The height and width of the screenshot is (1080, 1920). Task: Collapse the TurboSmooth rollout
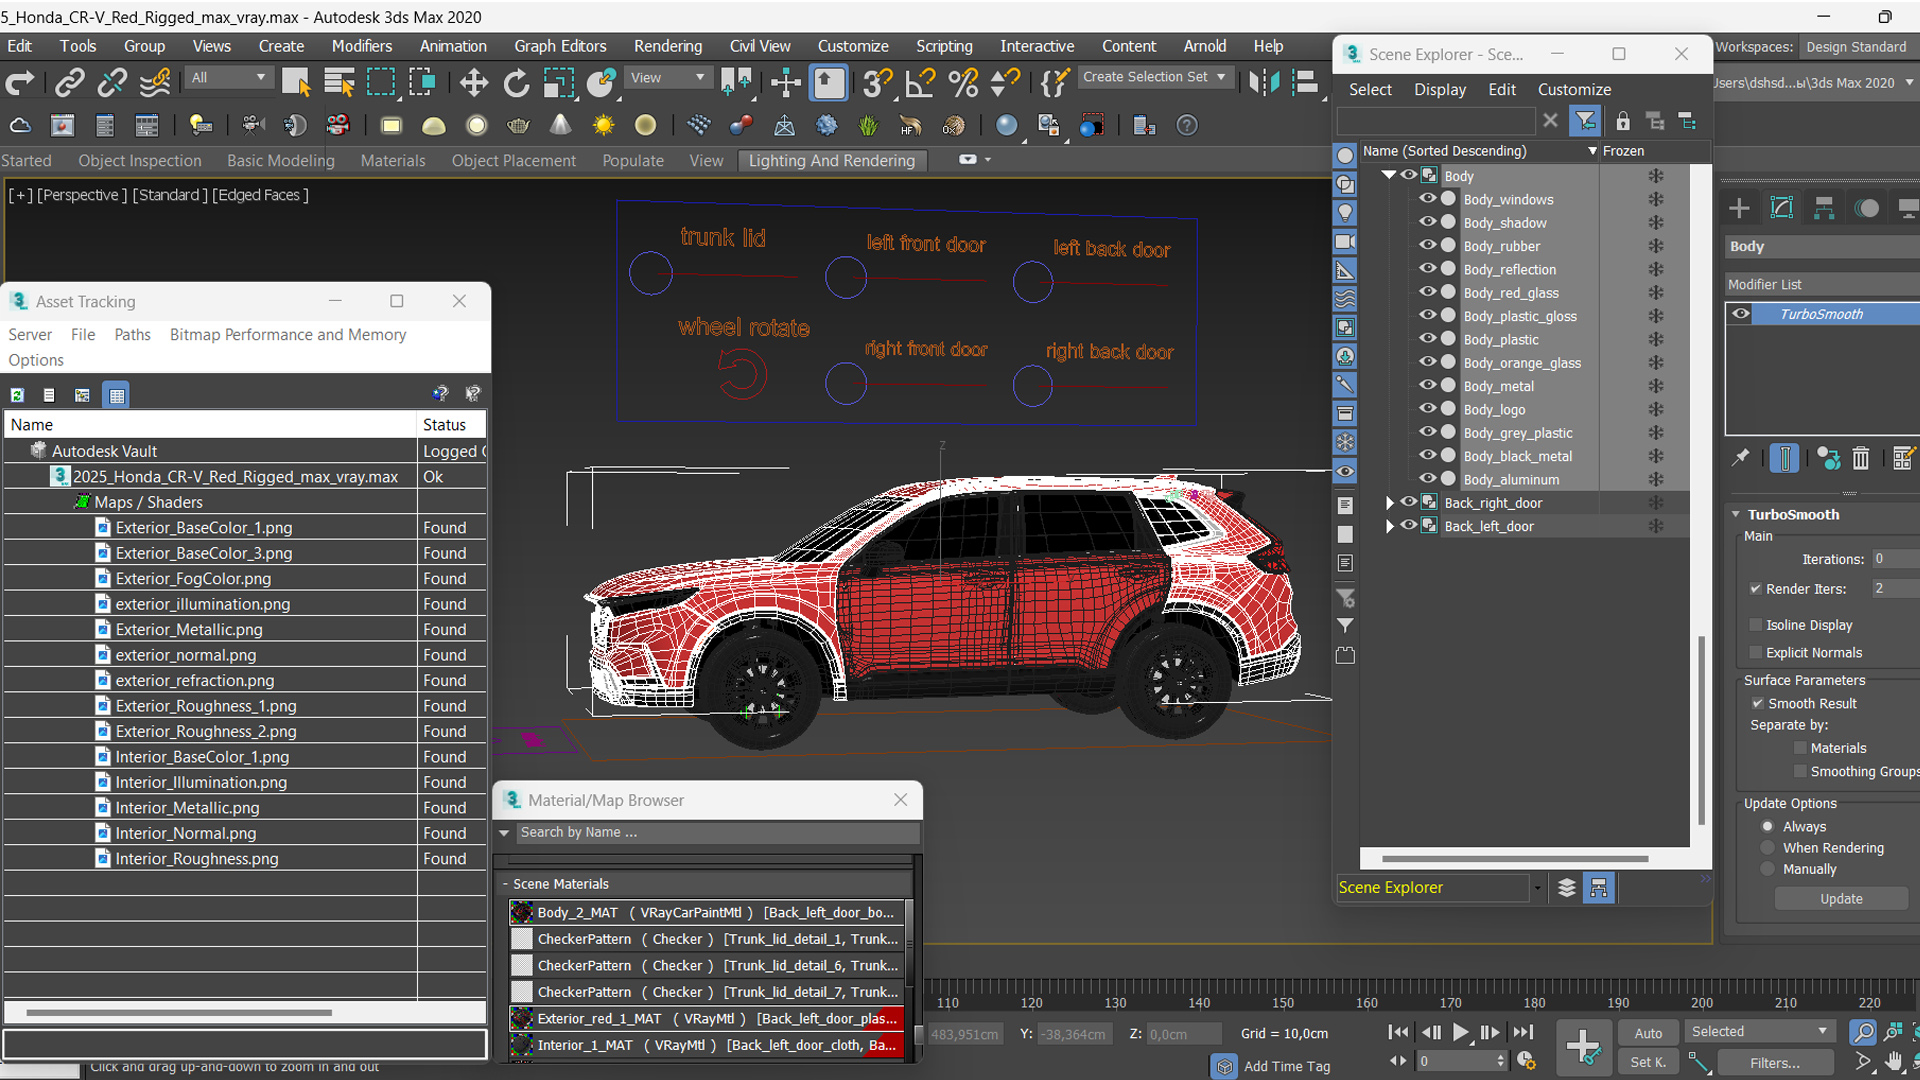point(1736,514)
